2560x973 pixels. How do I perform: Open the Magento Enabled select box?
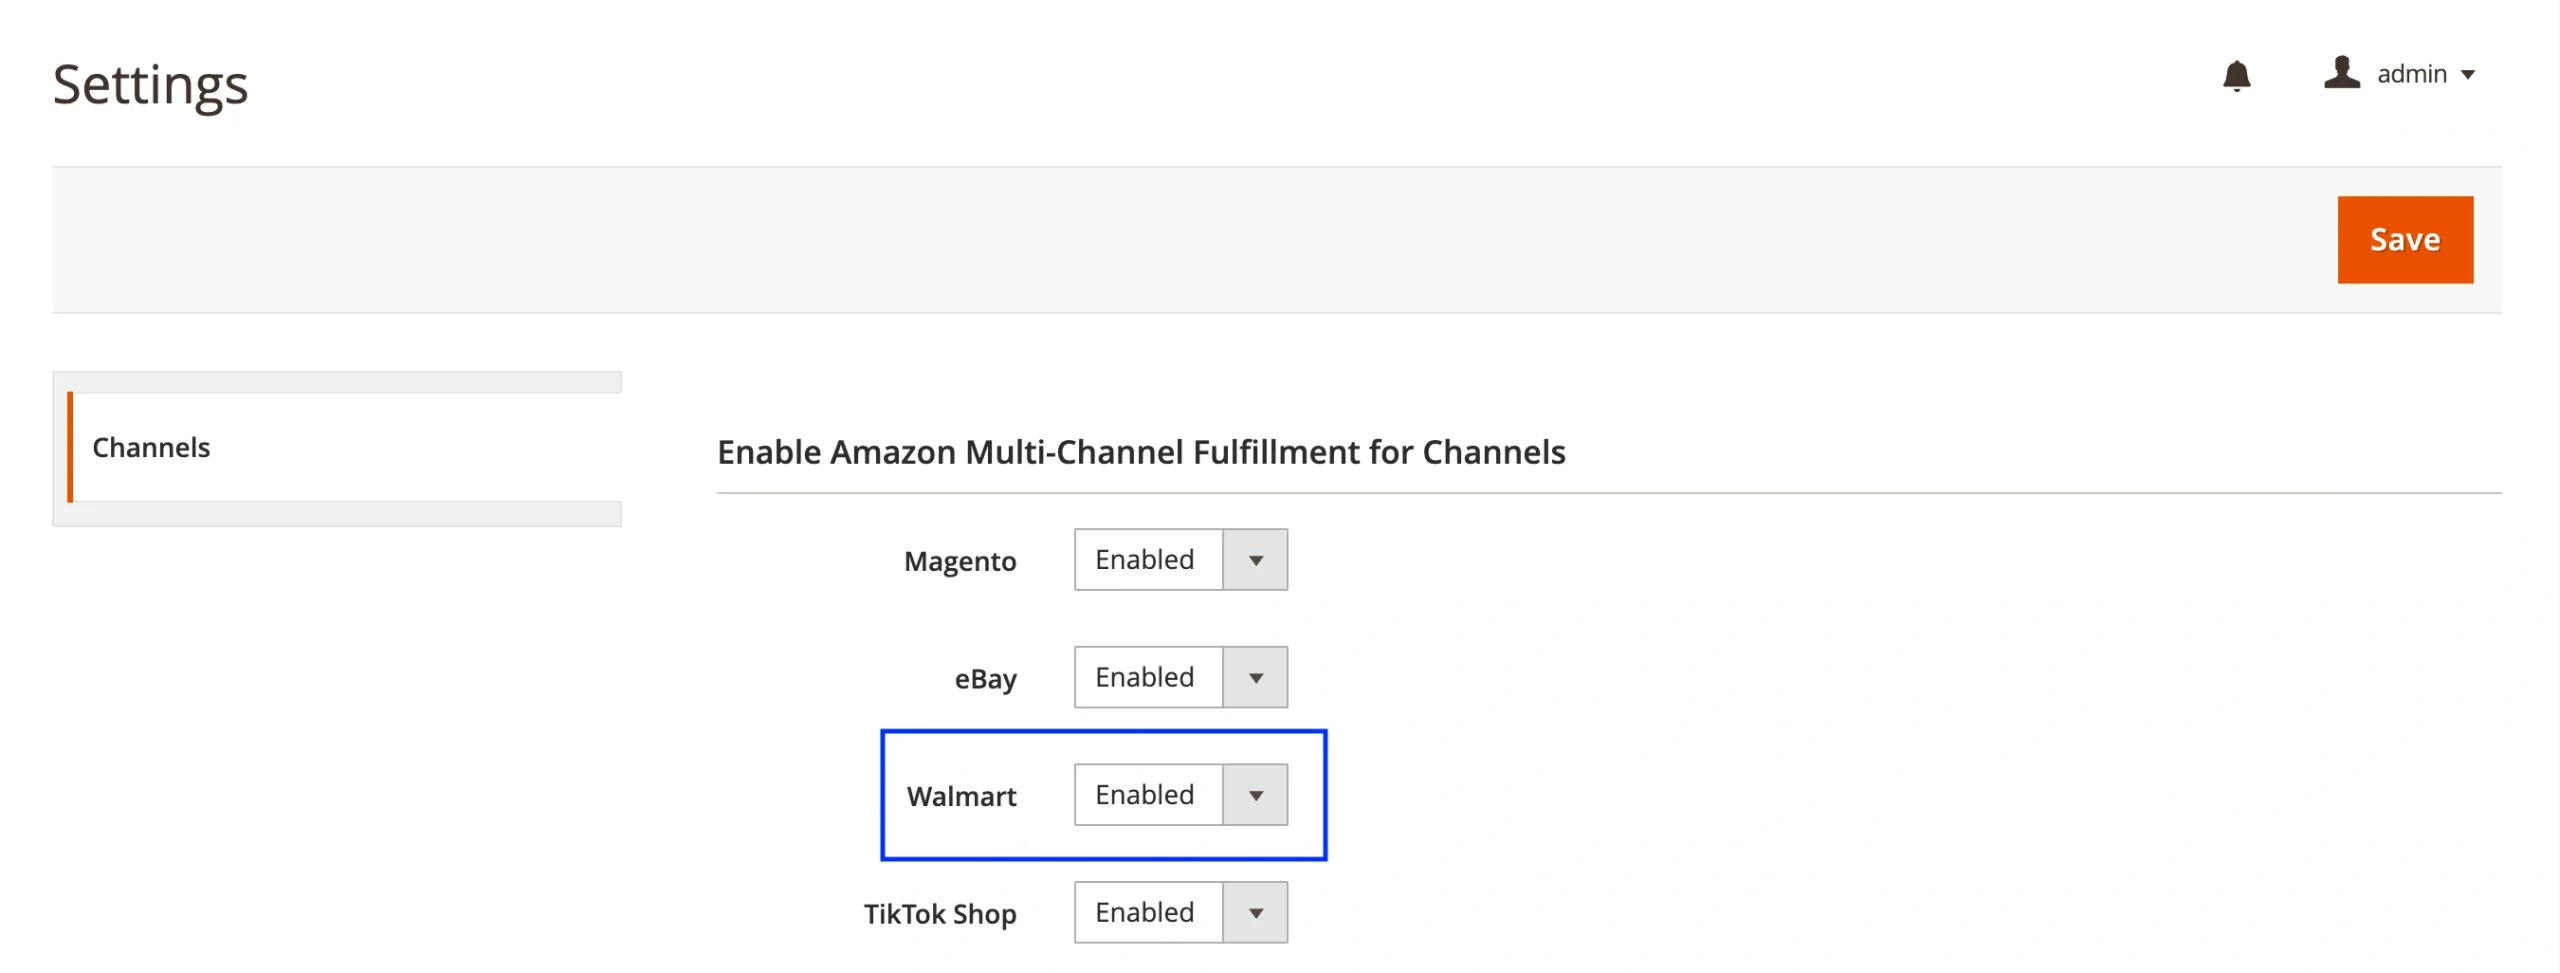pyautogui.click(x=1148, y=560)
